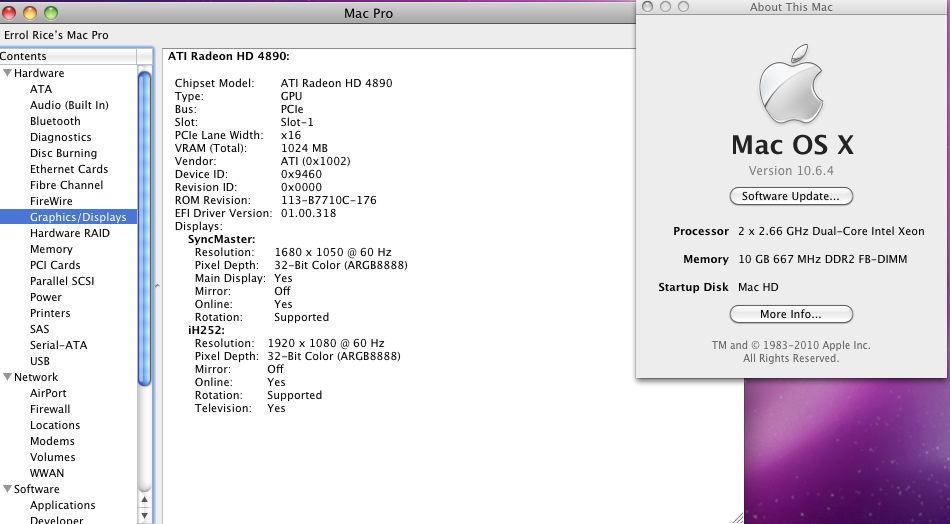Close the About This Mac window
The height and width of the screenshot is (524, 950).
tap(647, 7)
